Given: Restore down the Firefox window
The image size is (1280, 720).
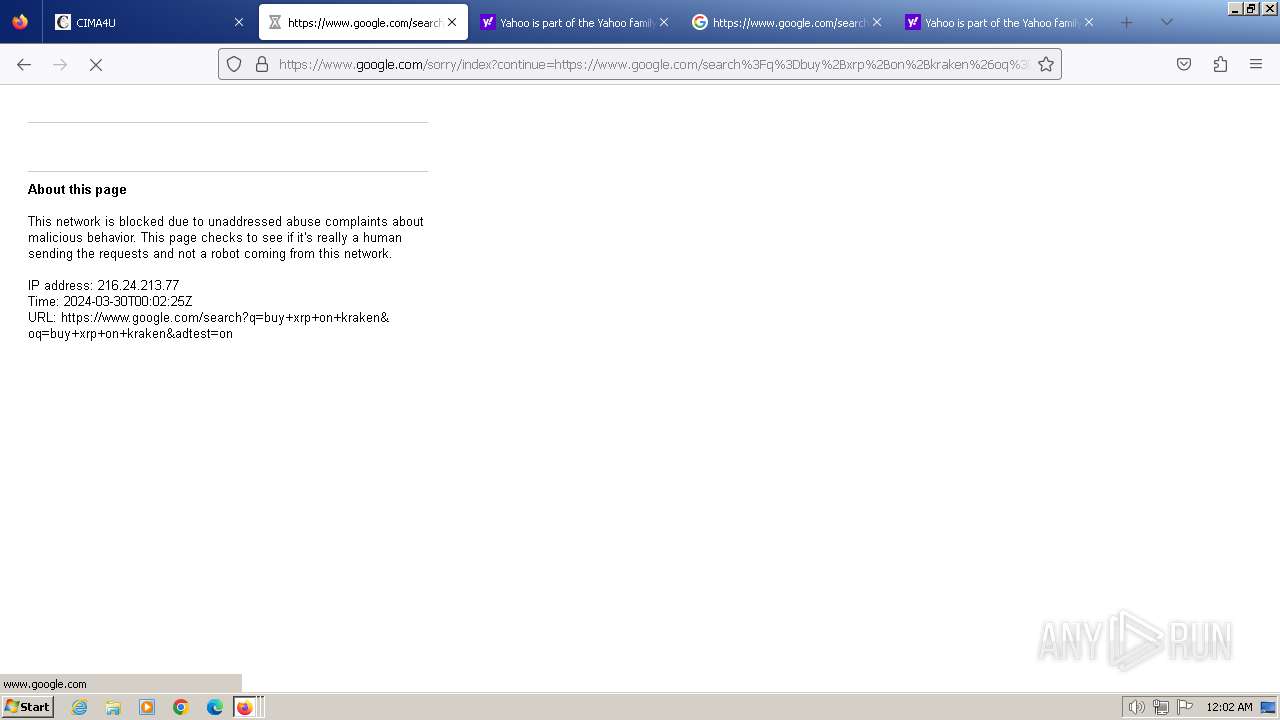Looking at the screenshot, I should tap(1251, 8).
